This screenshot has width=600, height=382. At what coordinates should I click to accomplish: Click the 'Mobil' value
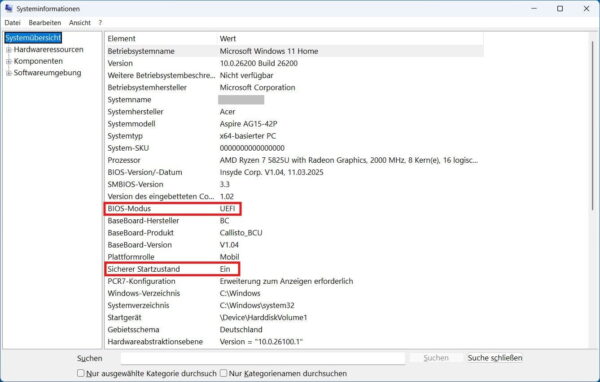(x=229, y=257)
